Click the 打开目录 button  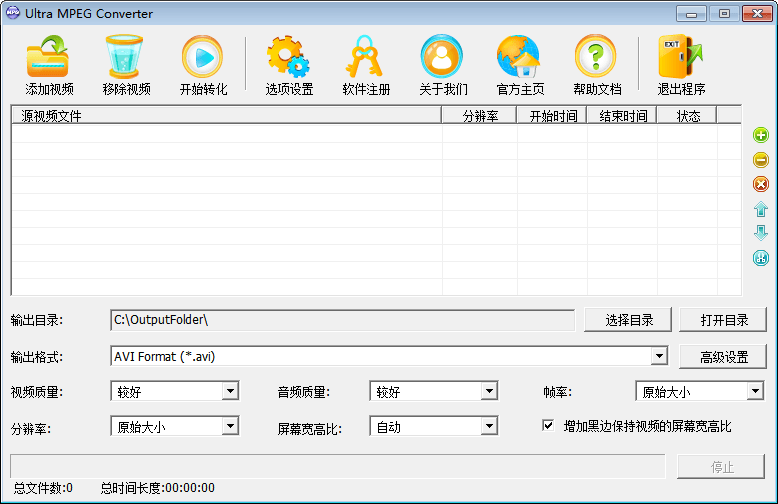tap(723, 320)
